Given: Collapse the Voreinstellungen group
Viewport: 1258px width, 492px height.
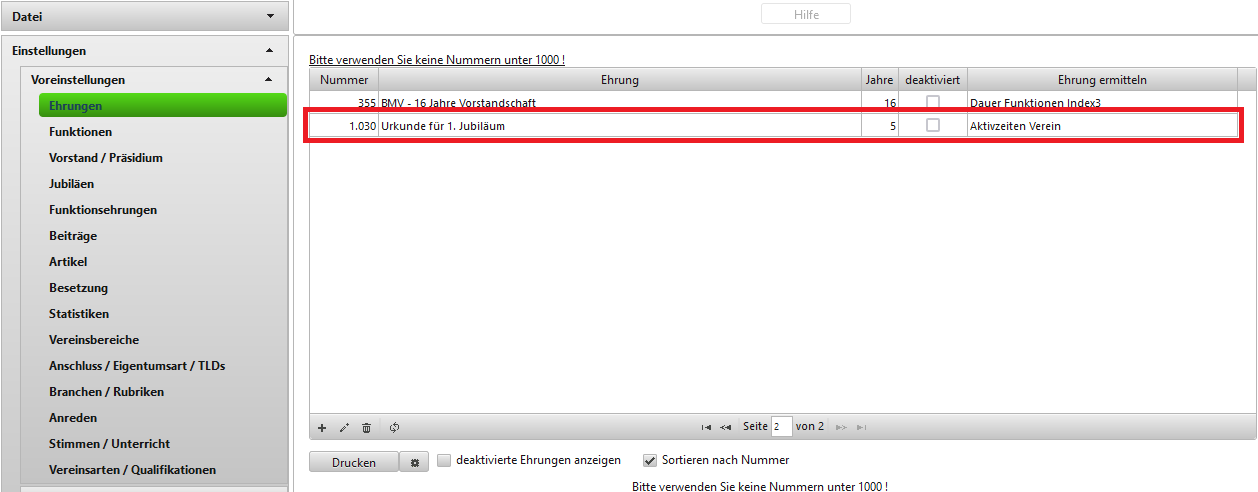Looking at the screenshot, I should (x=268, y=79).
